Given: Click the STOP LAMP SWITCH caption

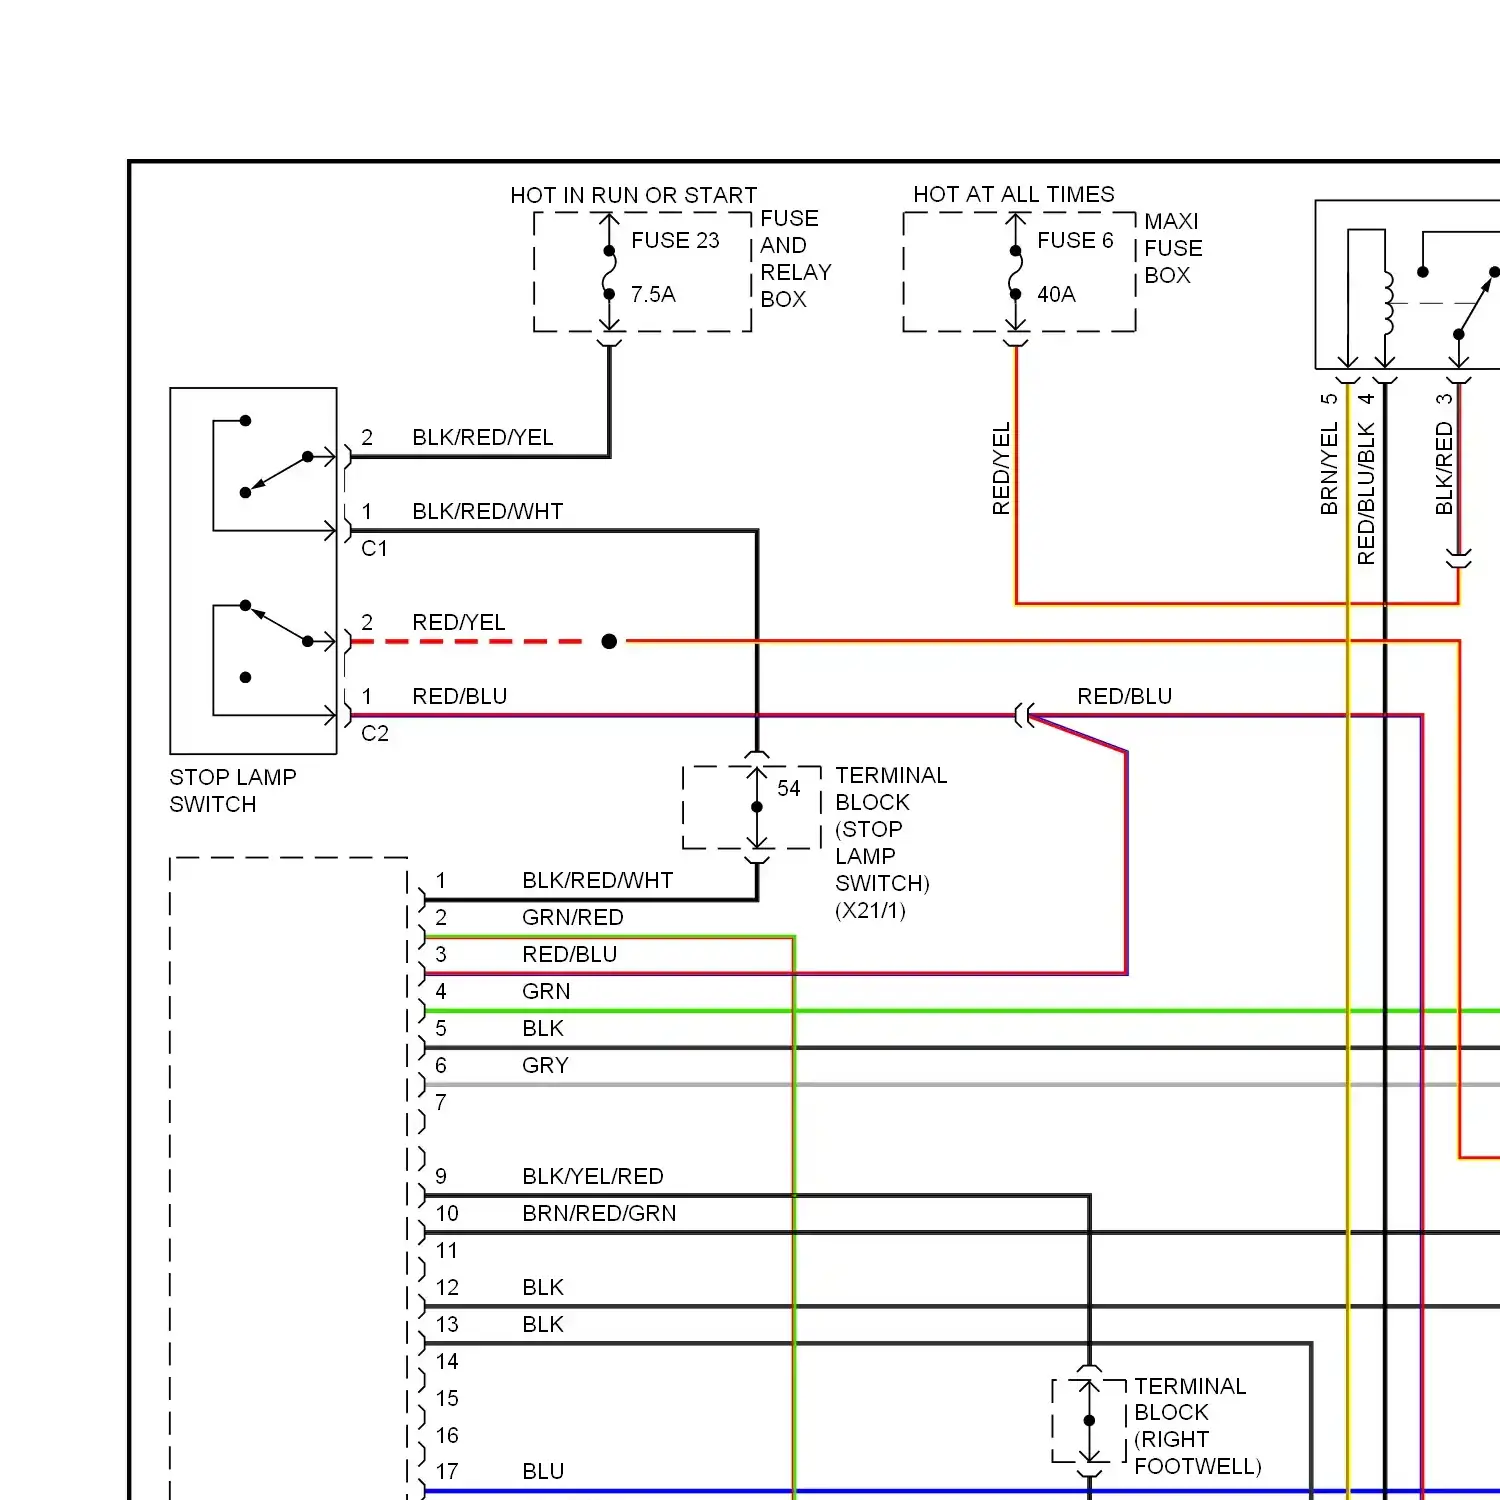Looking at the screenshot, I should pos(233,790).
